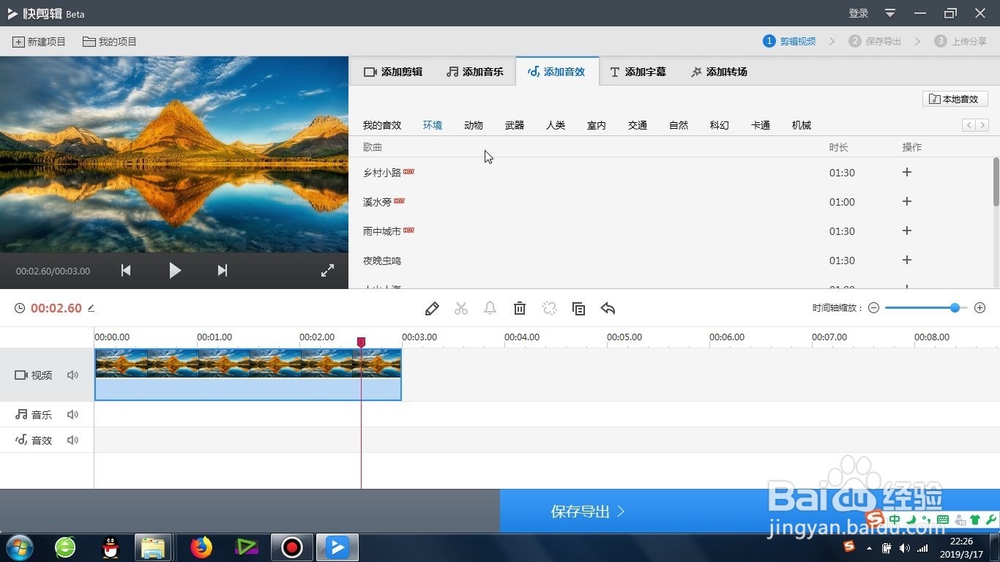Click the copy clip icon

pos(578,309)
